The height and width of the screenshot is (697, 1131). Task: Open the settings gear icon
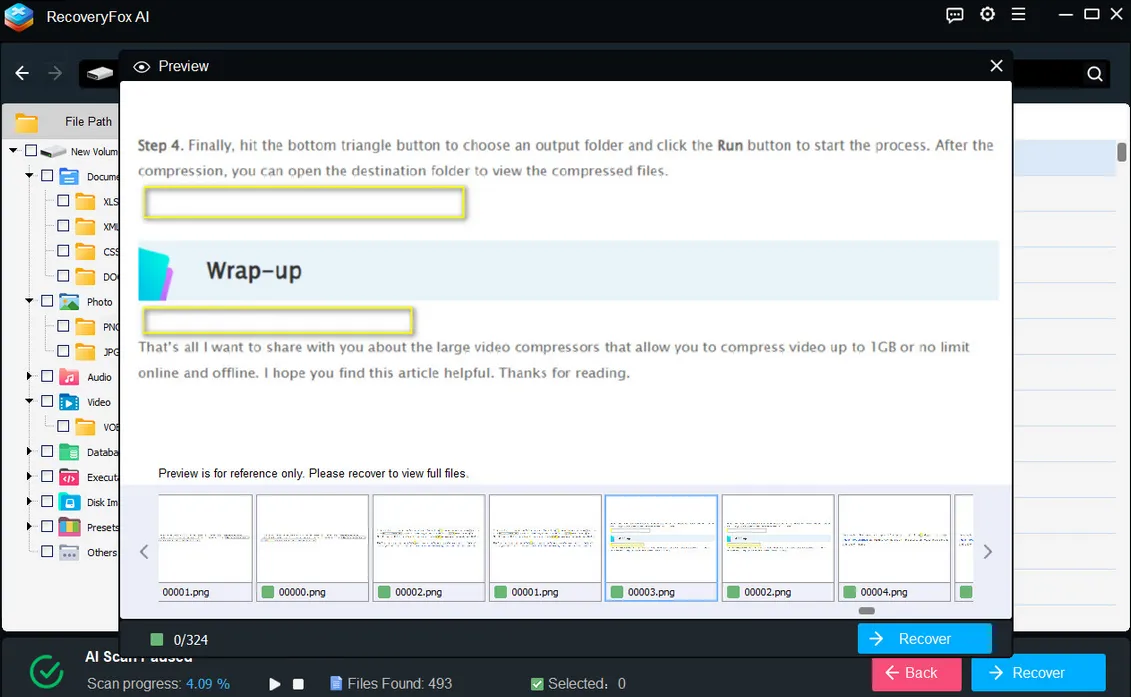(987, 15)
